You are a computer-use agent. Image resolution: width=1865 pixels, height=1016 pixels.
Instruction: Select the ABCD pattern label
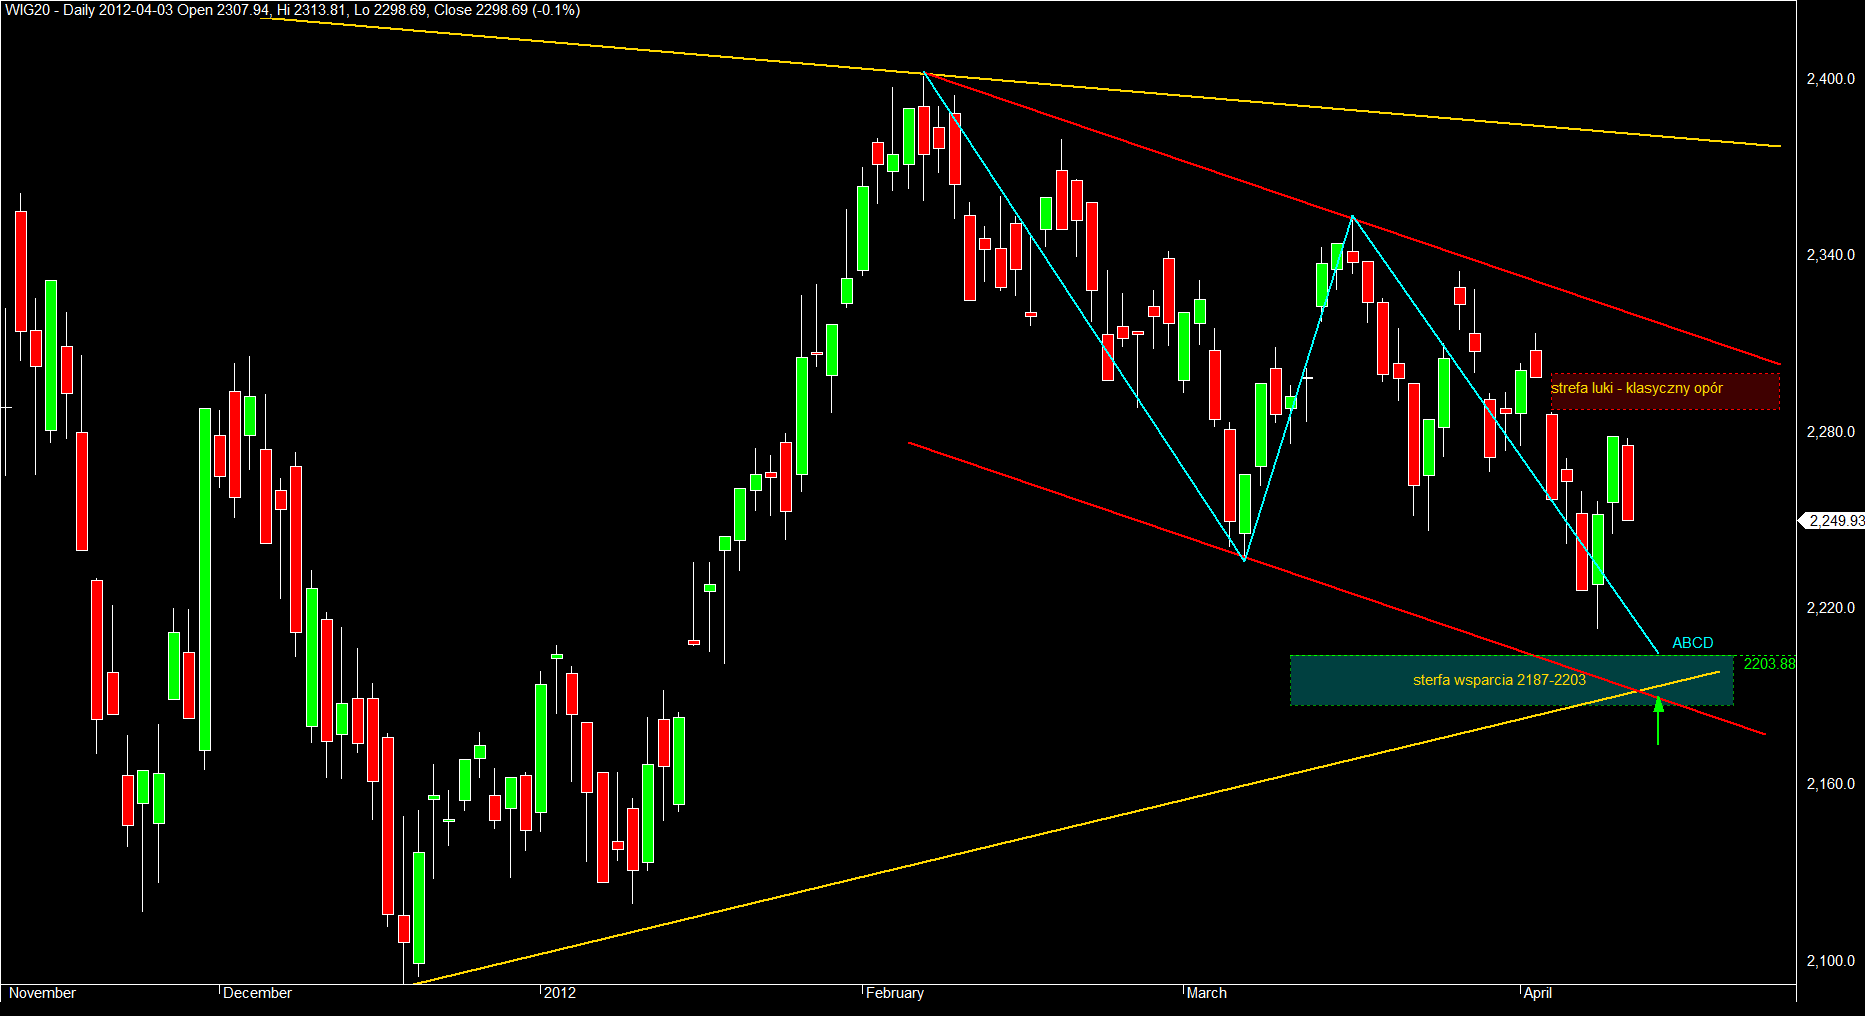point(1692,643)
